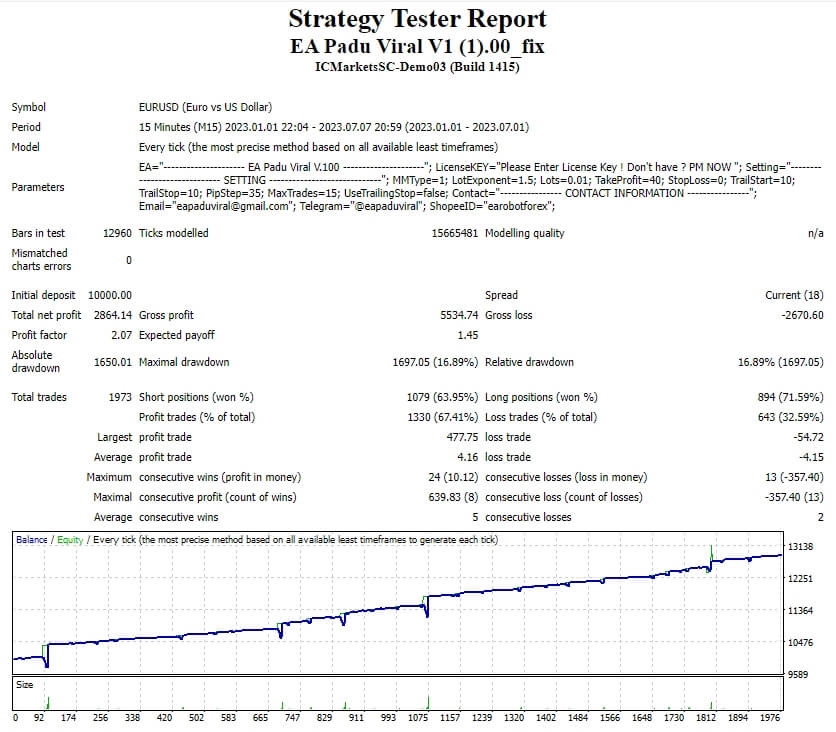Image resolution: width=836 pixels, height=732 pixels.
Task: Click x-axis tick label 747
Action: 292,718
